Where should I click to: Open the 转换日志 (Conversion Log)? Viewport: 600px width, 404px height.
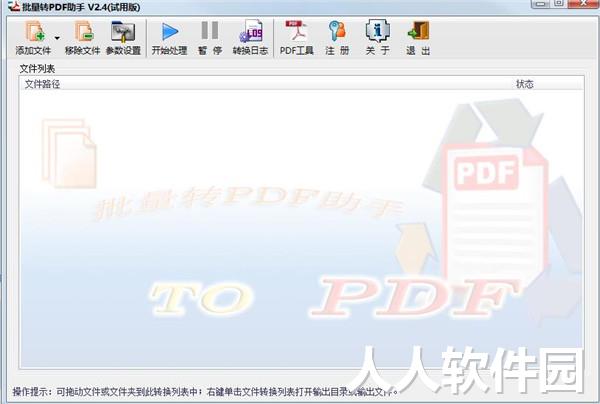tap(250, 37)
